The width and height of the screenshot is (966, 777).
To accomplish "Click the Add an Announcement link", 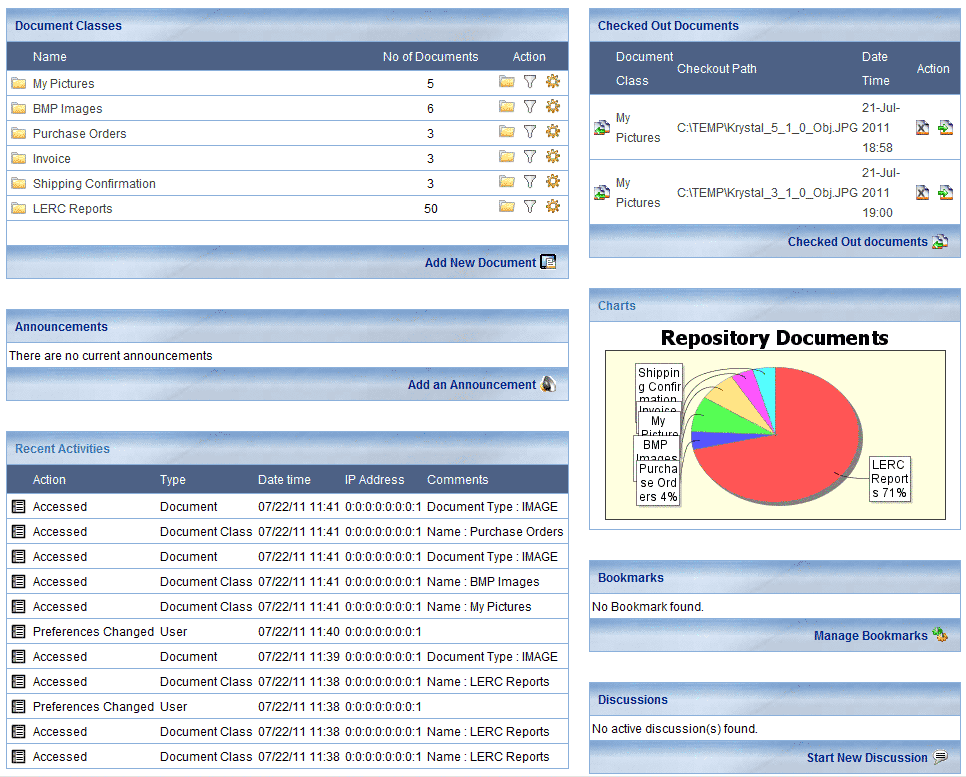I will click(x=472, y=384).
